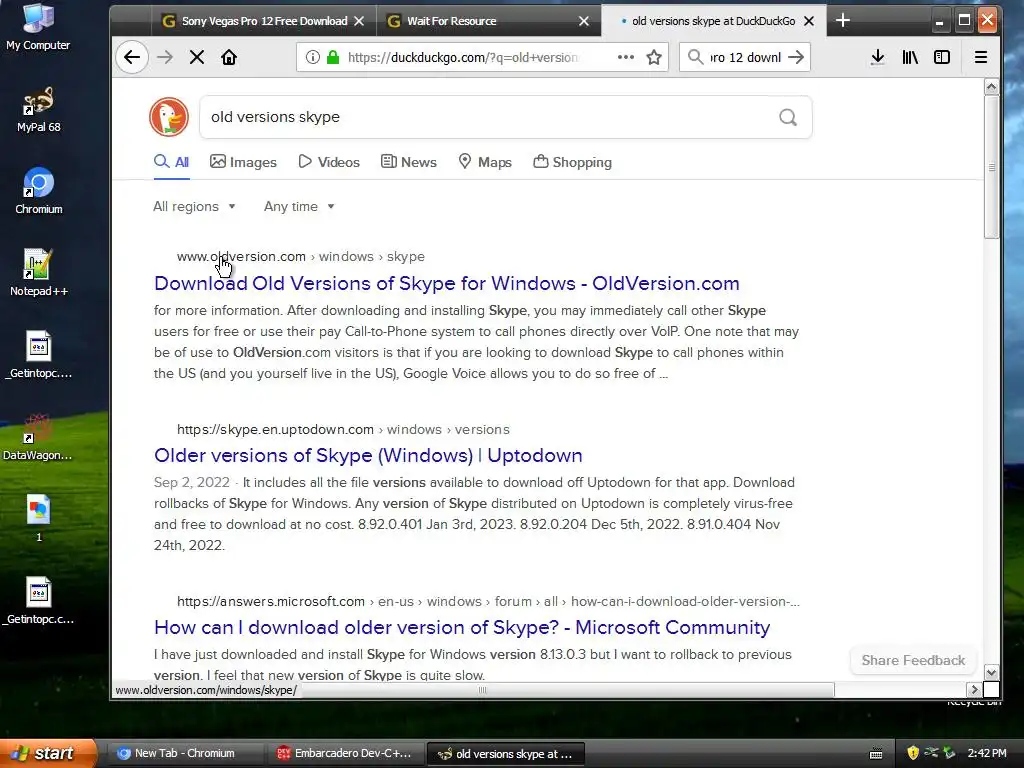Click the horizontal scrollbar right arrow
The height and width of the screenshot is (768, 1024).
[974, 690]
